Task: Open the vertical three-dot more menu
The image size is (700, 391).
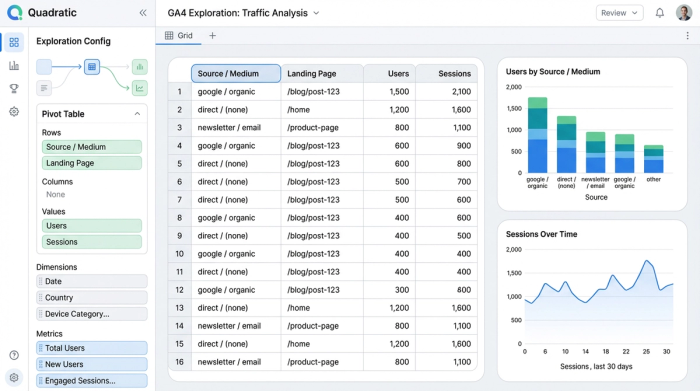Action: pos(688,36)
